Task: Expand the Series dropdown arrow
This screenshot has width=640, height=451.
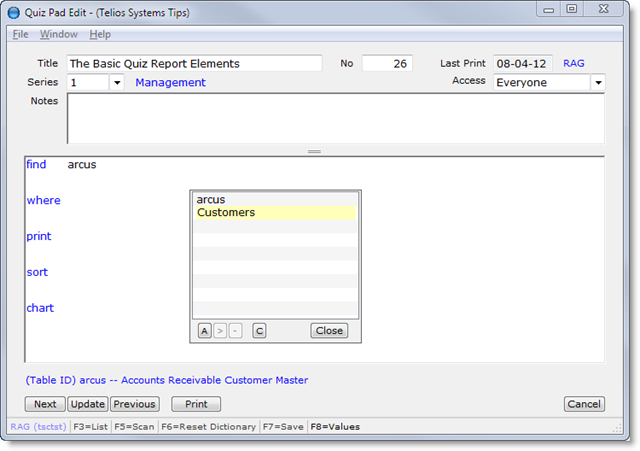Action: coord(117,83)
